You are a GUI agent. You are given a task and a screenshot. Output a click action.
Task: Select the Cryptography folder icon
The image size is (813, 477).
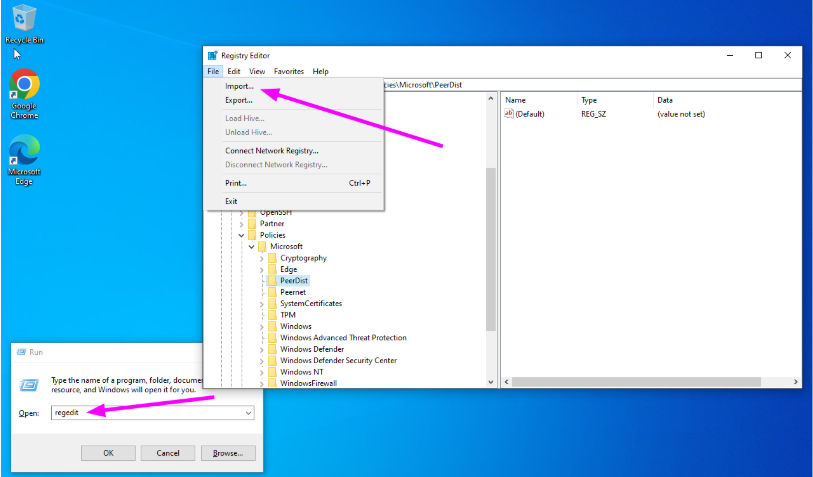[273, 258]
